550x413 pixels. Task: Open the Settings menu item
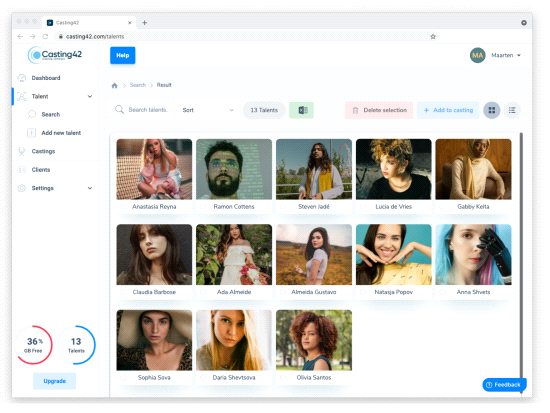(43, 188)
